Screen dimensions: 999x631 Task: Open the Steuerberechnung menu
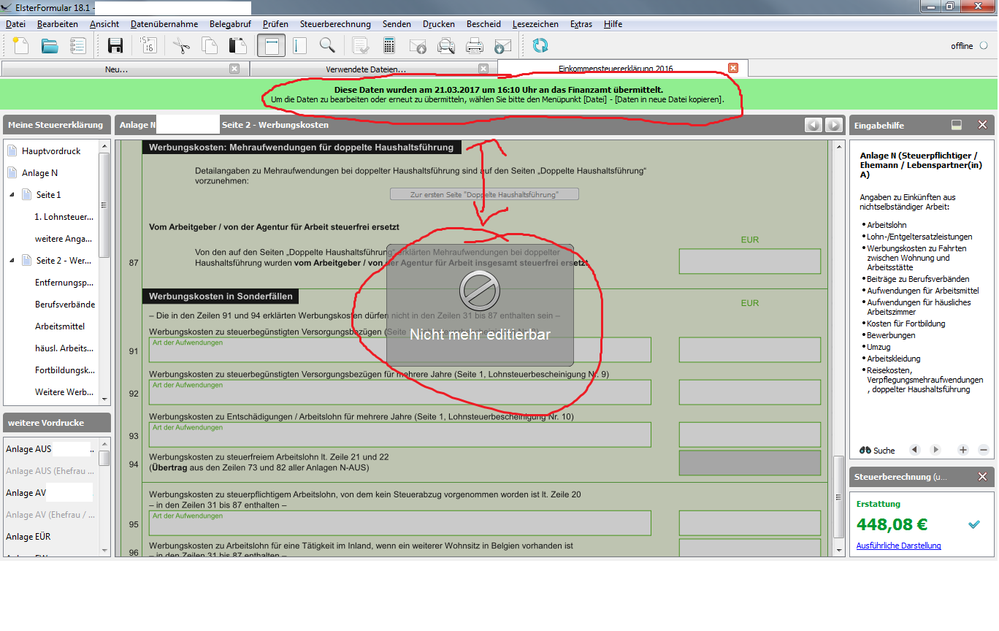click(x=335, y=23)
